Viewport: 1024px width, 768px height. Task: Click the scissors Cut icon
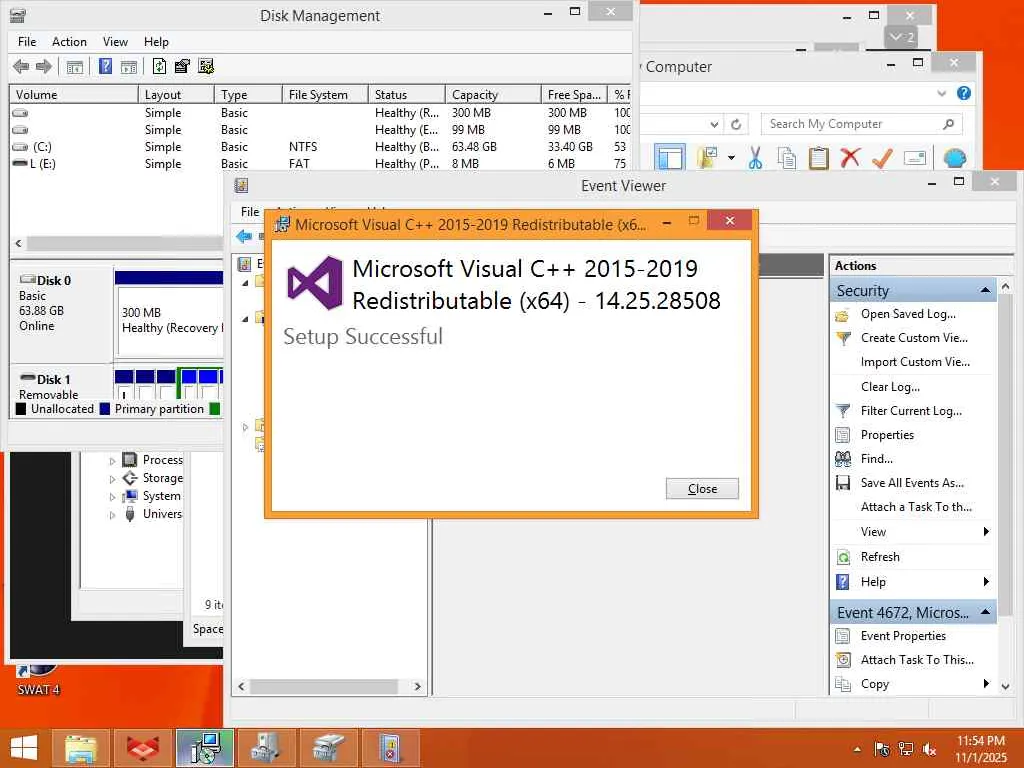756,157
